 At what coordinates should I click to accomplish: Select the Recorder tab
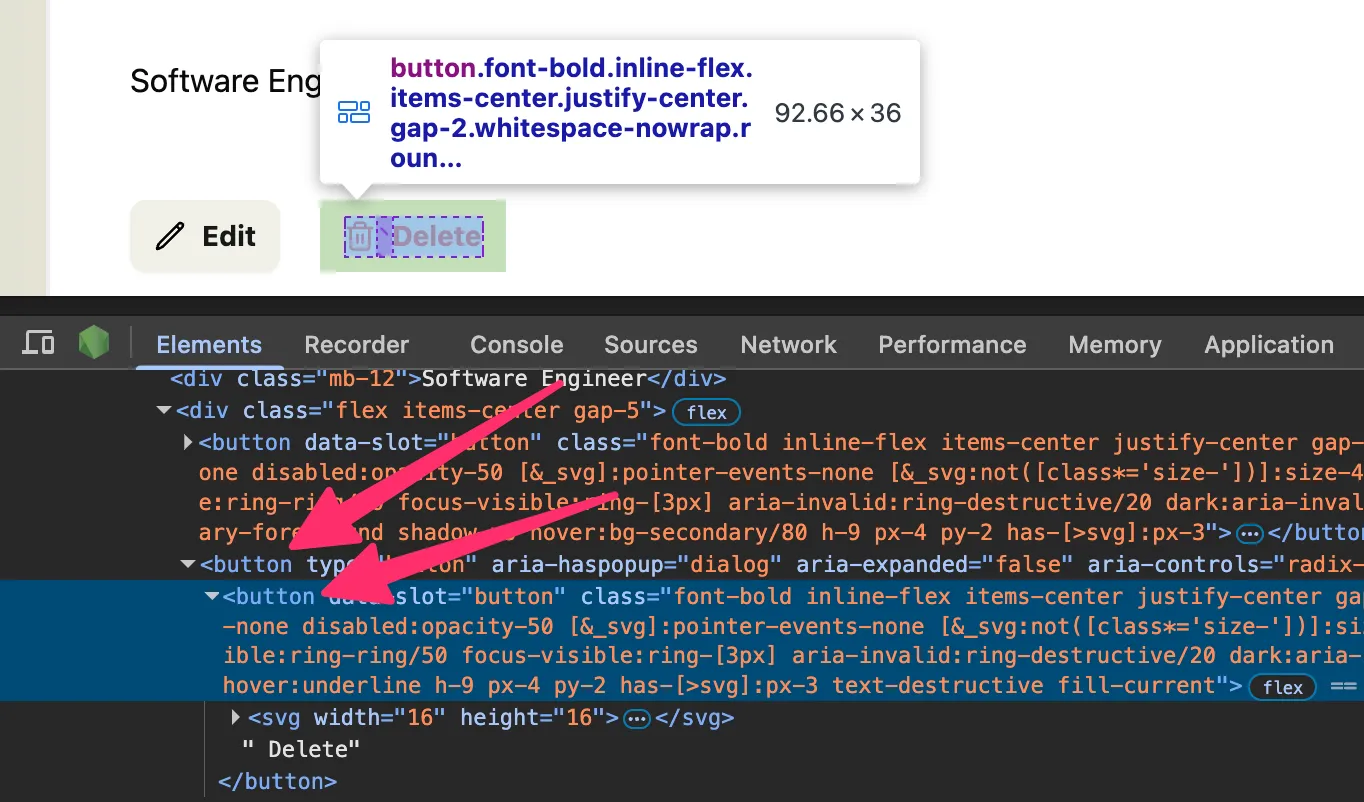[x=356, y=345]
